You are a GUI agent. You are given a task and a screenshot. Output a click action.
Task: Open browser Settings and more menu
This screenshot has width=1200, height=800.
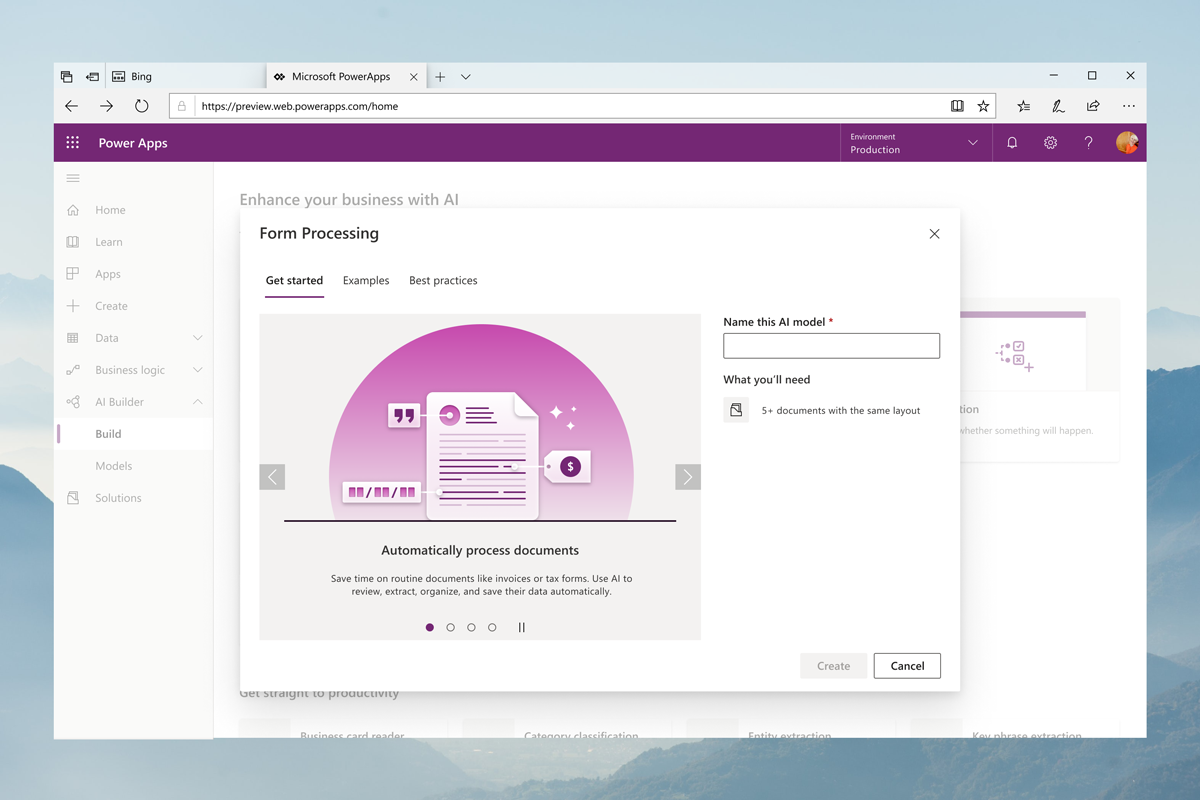[1129, 106]
